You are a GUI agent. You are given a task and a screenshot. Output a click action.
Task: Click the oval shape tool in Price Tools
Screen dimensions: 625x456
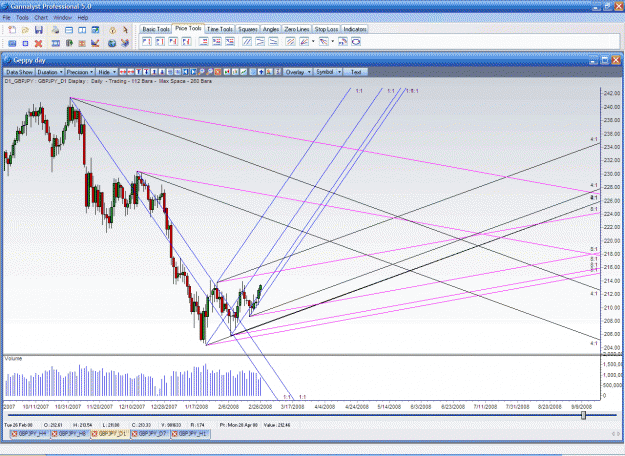(356, 41)
